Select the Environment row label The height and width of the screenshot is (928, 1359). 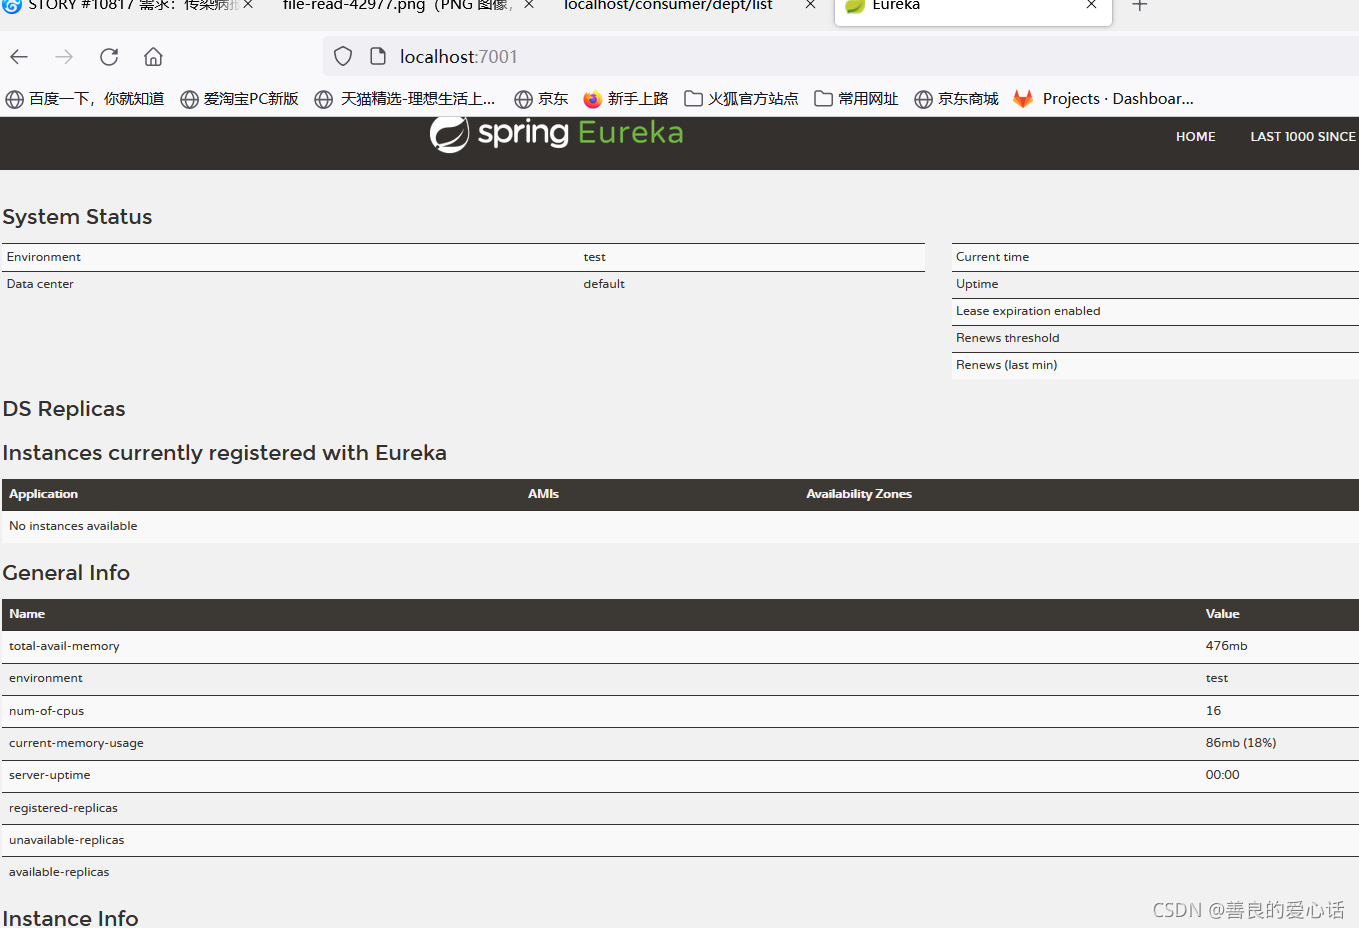coord(44,257)
